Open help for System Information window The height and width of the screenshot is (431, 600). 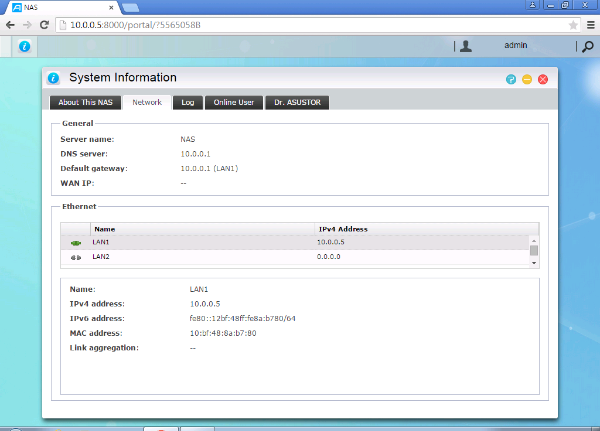(x=511, y=79)
